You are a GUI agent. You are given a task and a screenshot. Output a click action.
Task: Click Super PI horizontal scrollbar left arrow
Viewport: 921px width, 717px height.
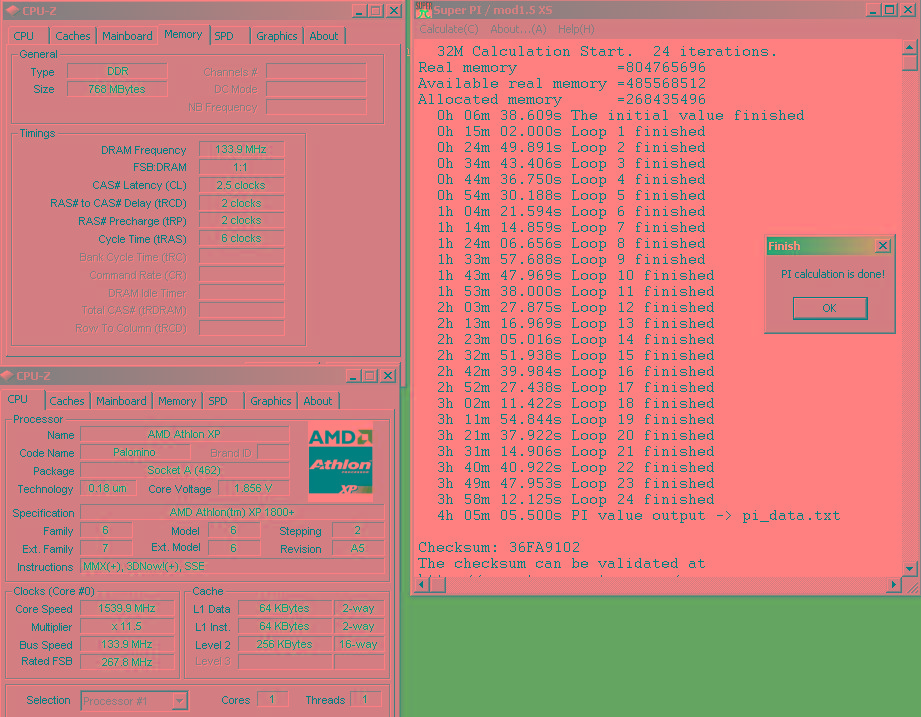(x=423, y=584)
